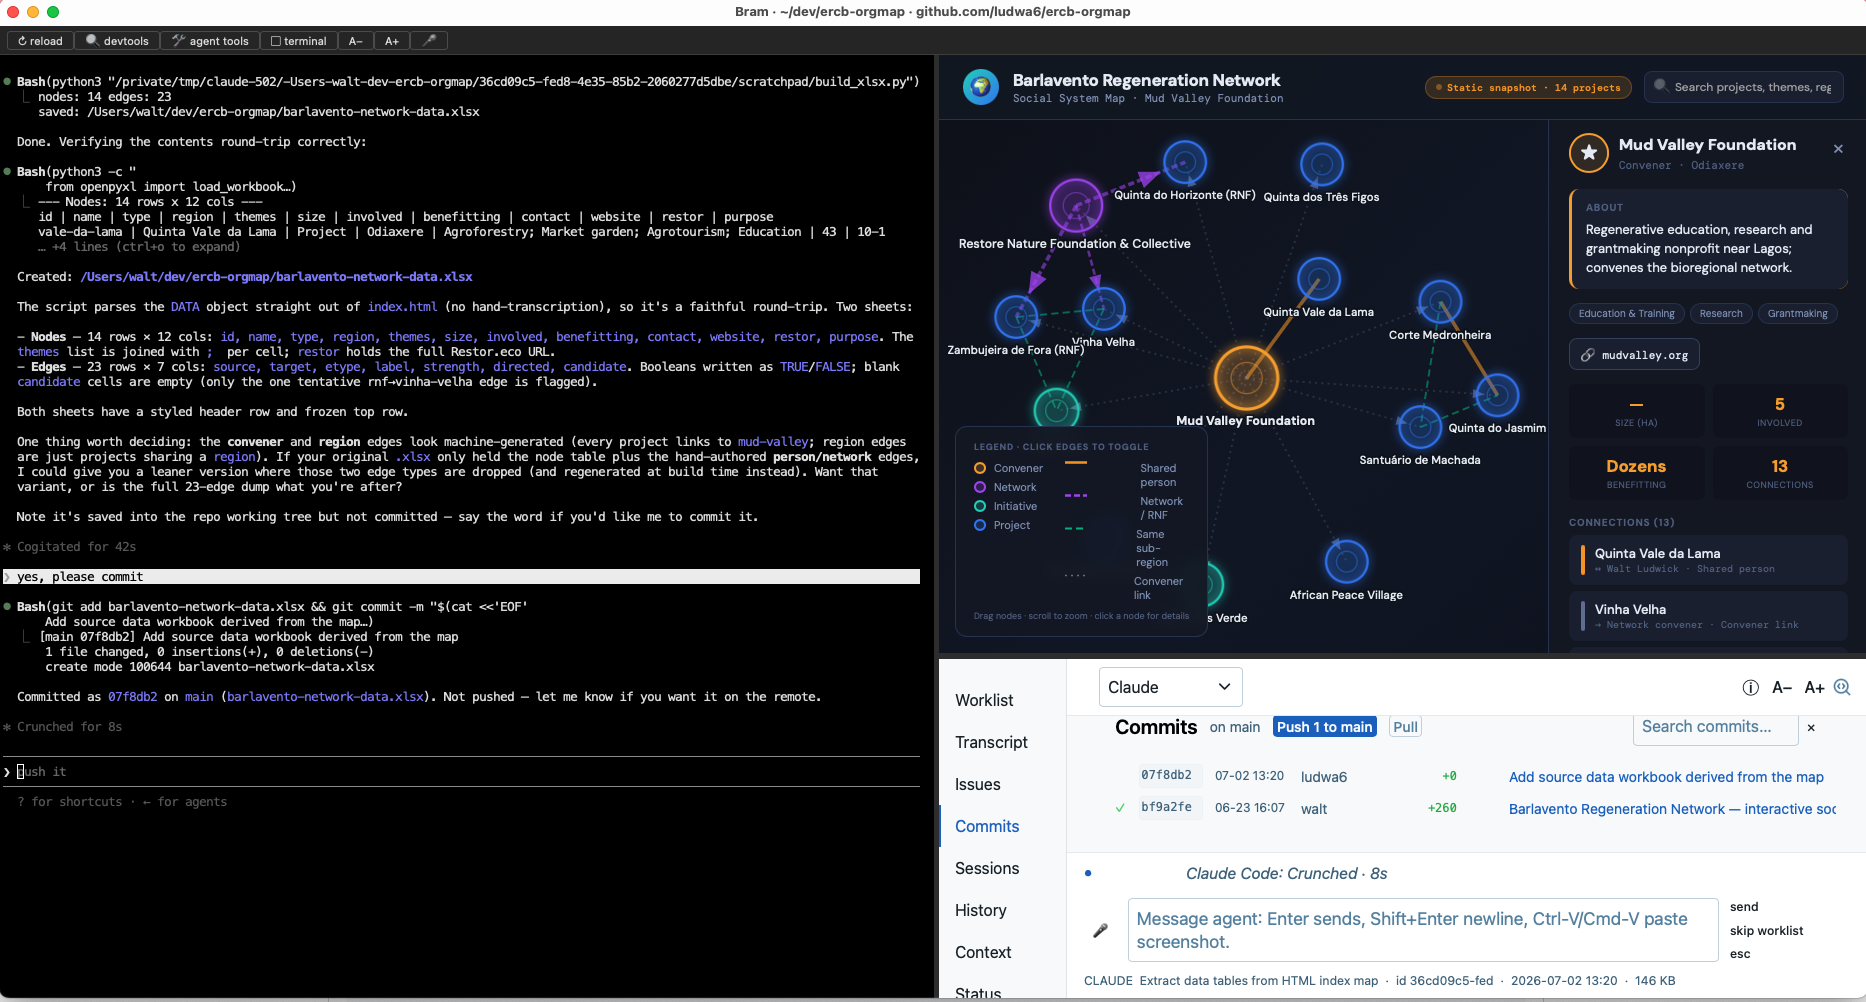Click the Mud Valley Foundation star icon
1866x1002 pixels.
click(x=1588, y=153)
